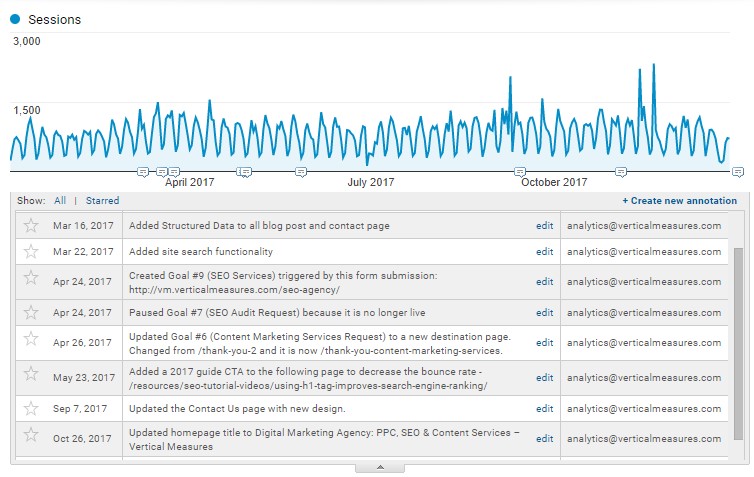754x477 pixels.
Task: Click 'Added site search functionality' text
Action: [201, 252]
